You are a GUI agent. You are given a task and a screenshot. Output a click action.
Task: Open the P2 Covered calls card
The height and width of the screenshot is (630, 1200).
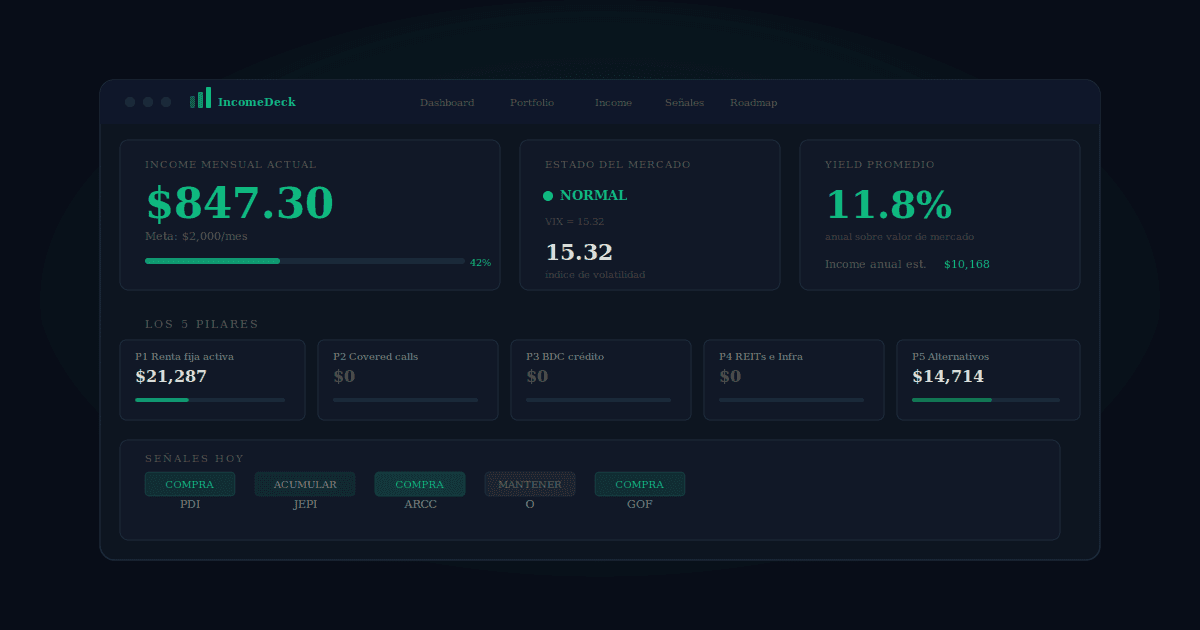tap(408, 380)
